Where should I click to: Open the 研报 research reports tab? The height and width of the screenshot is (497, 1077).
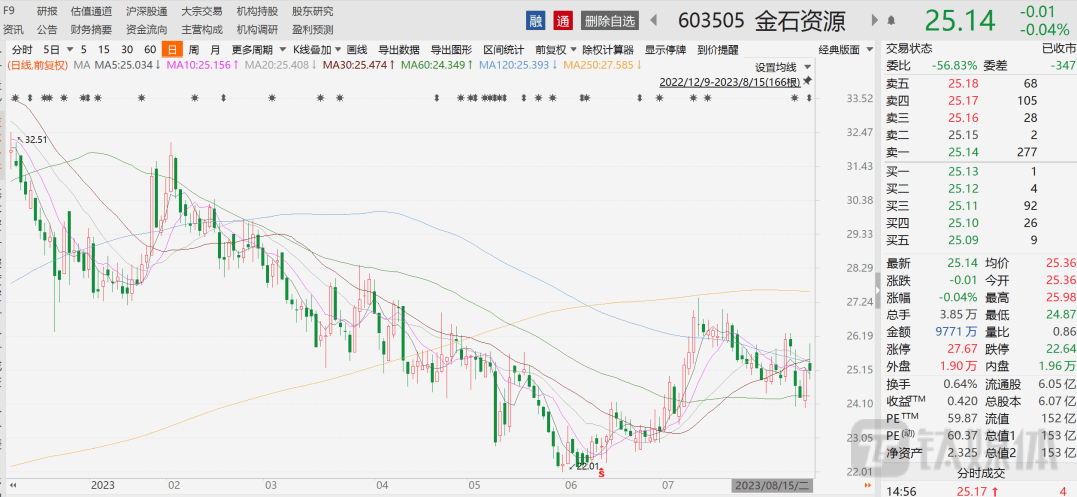pos(47,11)
